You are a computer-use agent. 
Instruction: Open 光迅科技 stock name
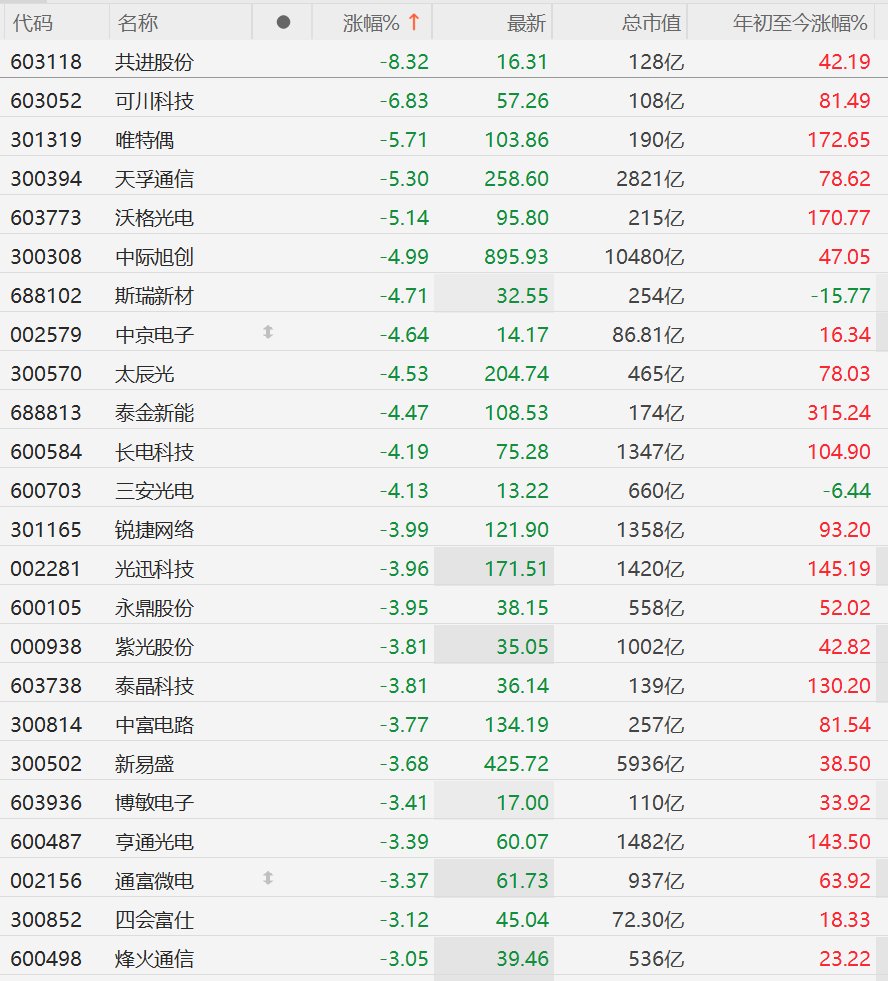click(x=155, y=569)
